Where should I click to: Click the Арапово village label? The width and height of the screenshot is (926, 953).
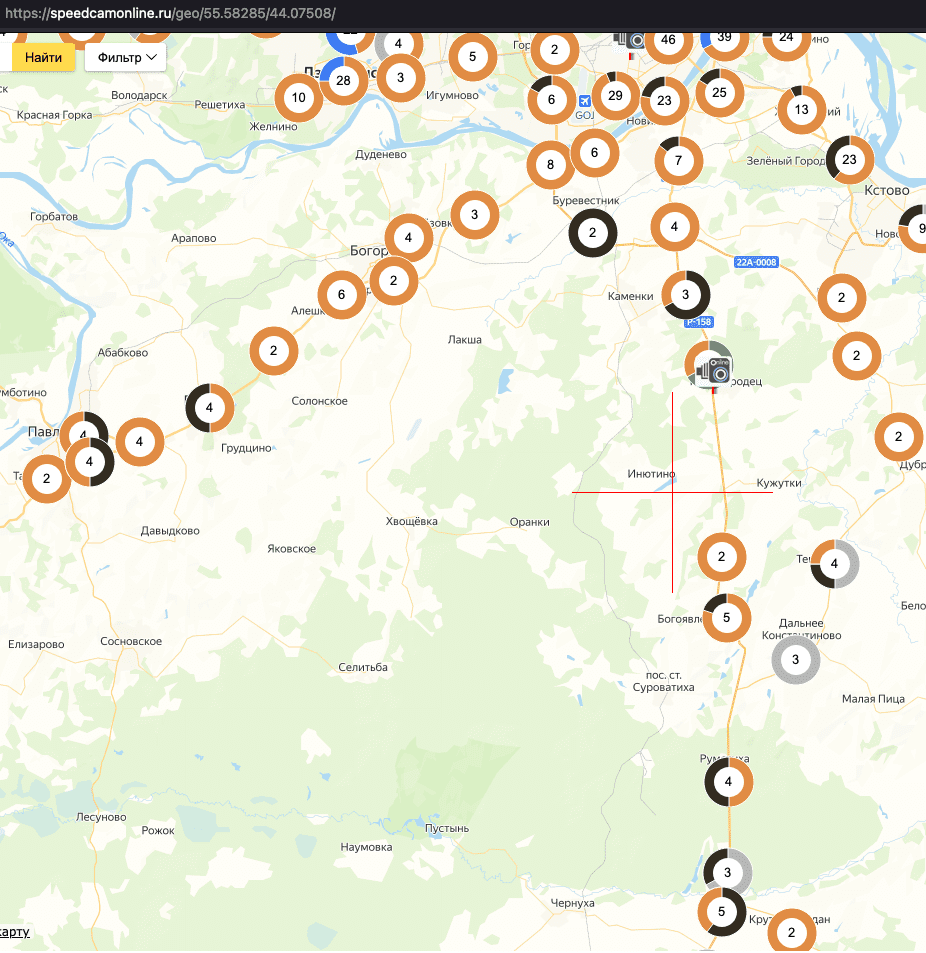tap(194, 238)
